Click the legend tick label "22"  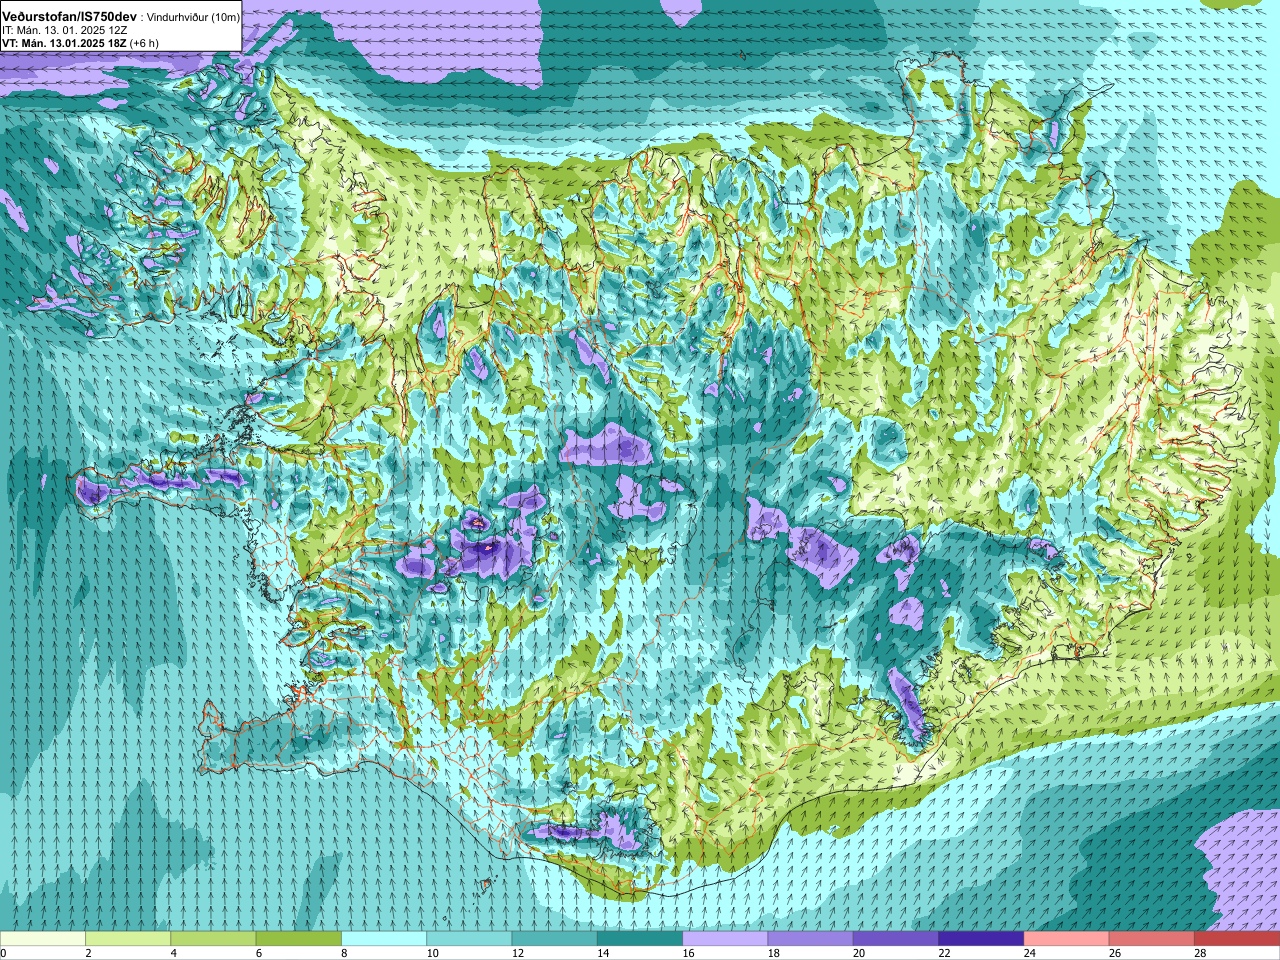[944, 953]
